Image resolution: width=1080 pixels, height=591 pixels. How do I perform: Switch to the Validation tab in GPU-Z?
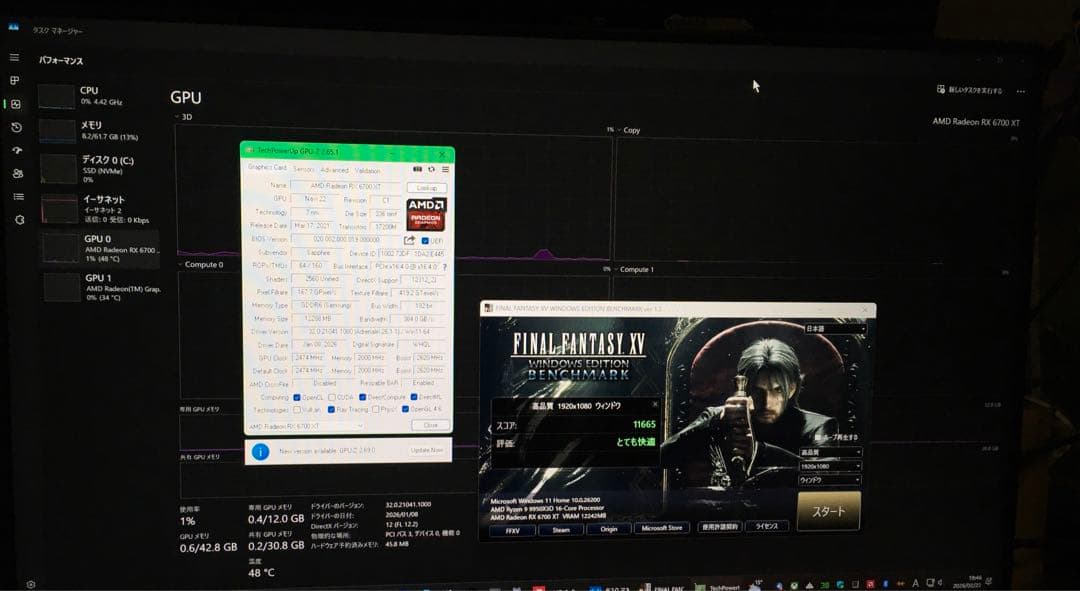pos(367,170)
